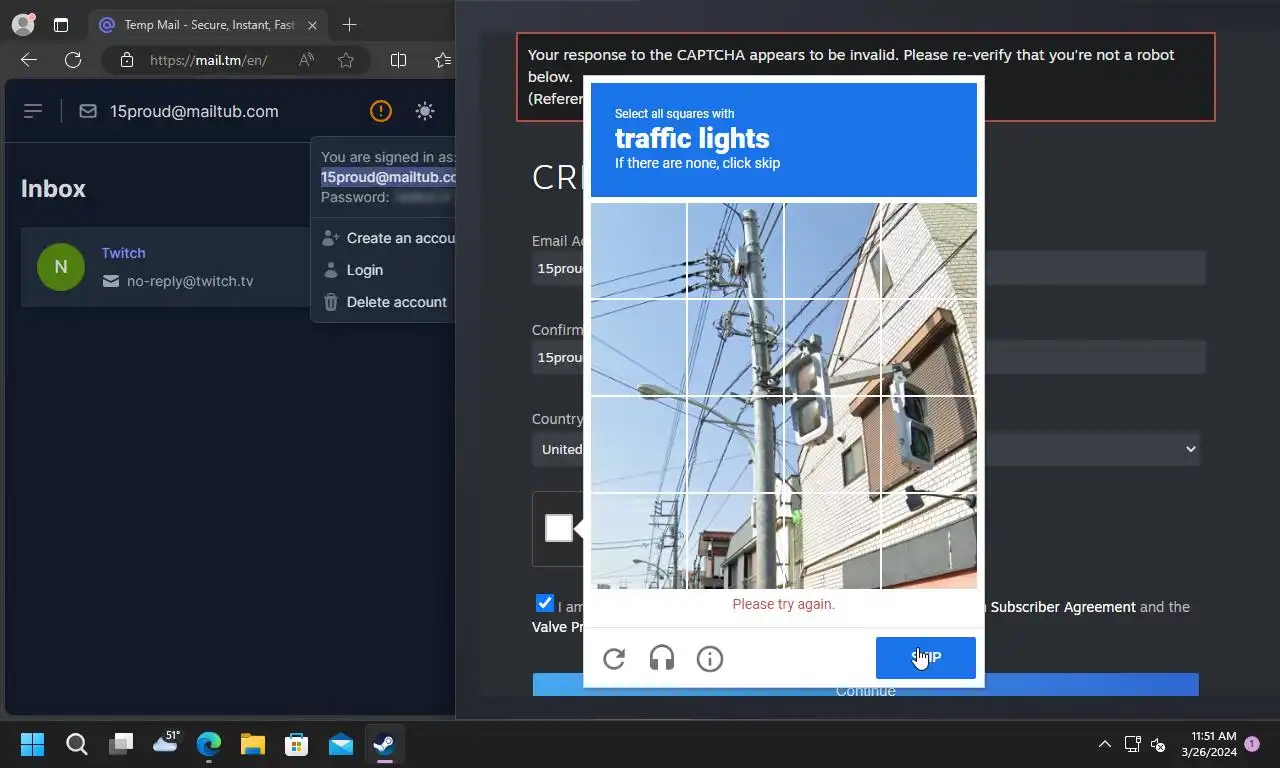Image resolution: width=1280 pixels, height=768 pixels.
Task: Go back using browser back arrow
Action: pos(29,60)
